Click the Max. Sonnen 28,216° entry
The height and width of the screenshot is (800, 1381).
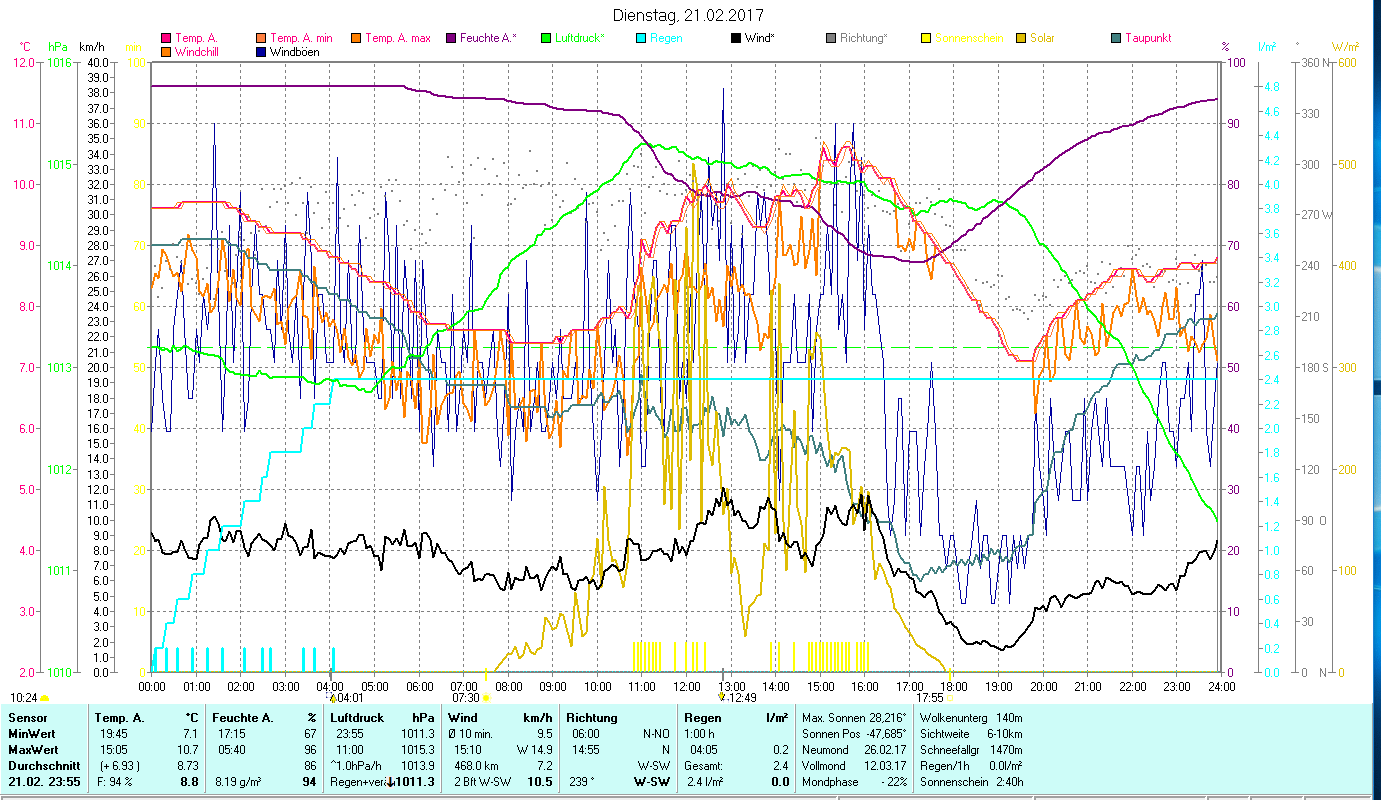click(x=854, y=718)
